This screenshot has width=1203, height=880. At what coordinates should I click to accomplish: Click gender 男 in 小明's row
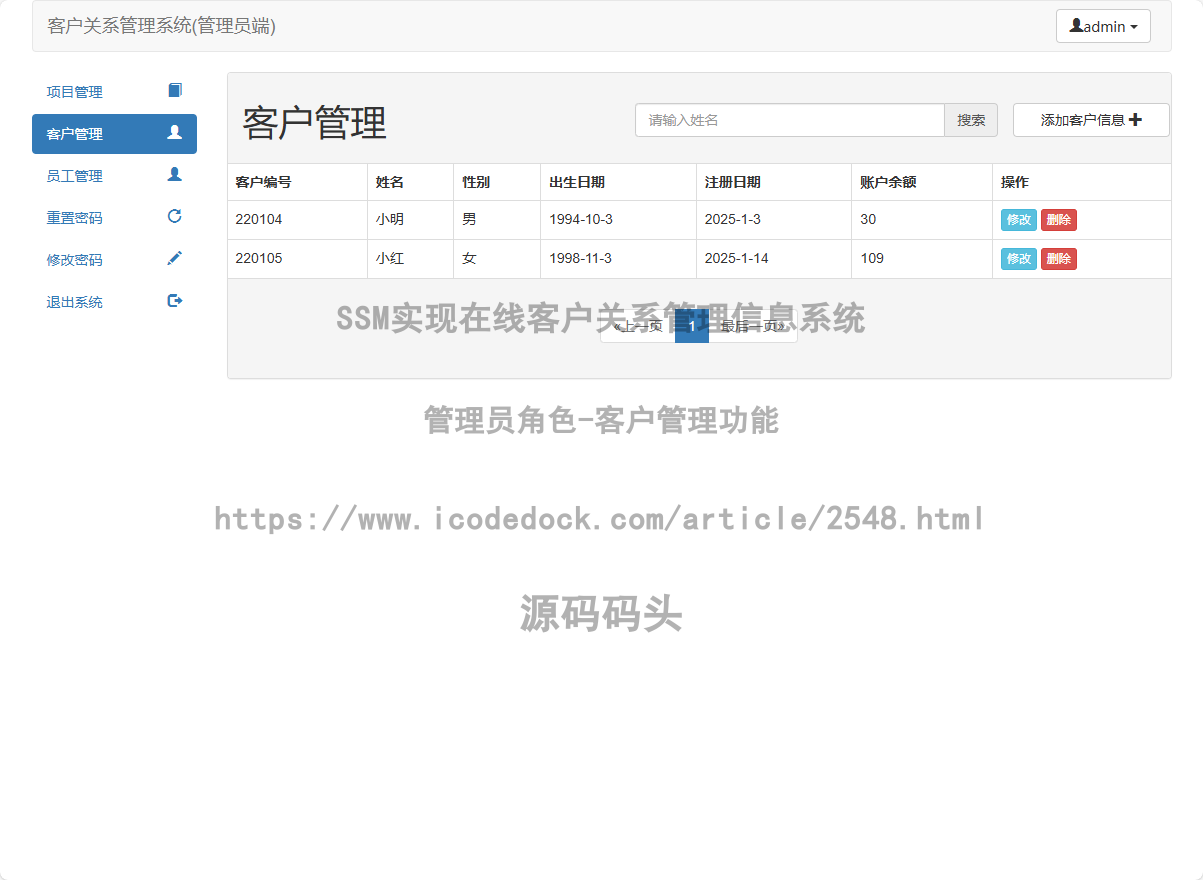click(469, 219)
